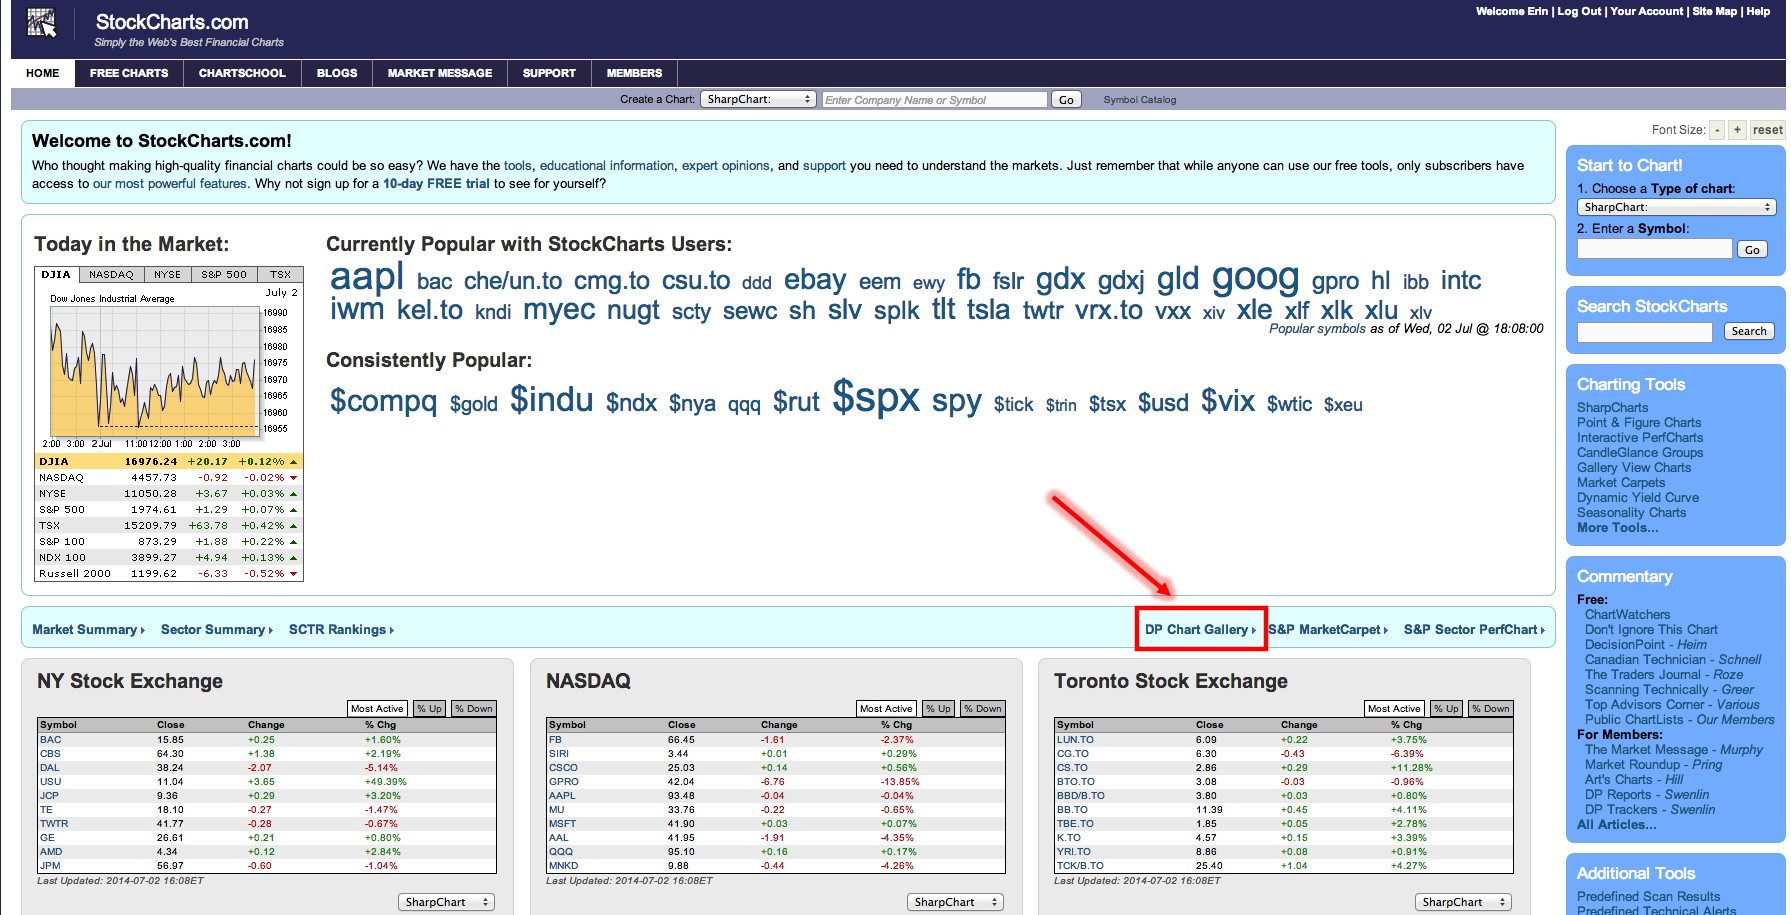Image resolution: width=1791 pixels, height=915 pixels.
Task: Open S&P Sector PerfChart link
Action: (1474, 630)
